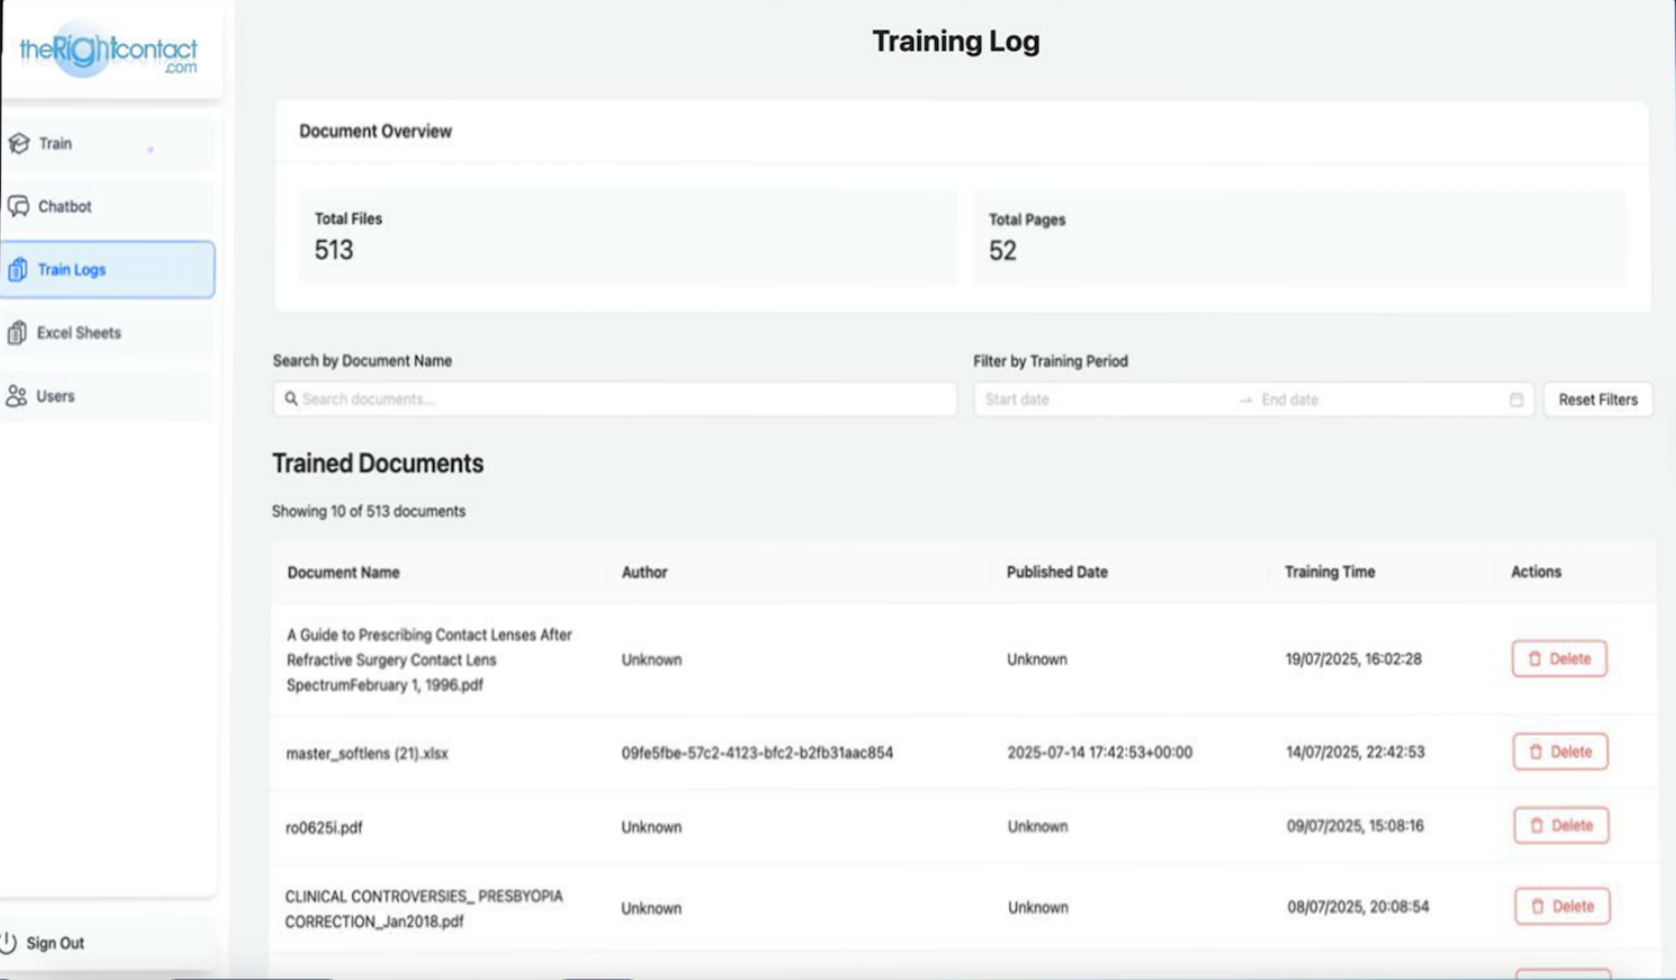Click the Total Files count card
Image resolution: width=1676 pixels, height=980 pixels.
627,237
